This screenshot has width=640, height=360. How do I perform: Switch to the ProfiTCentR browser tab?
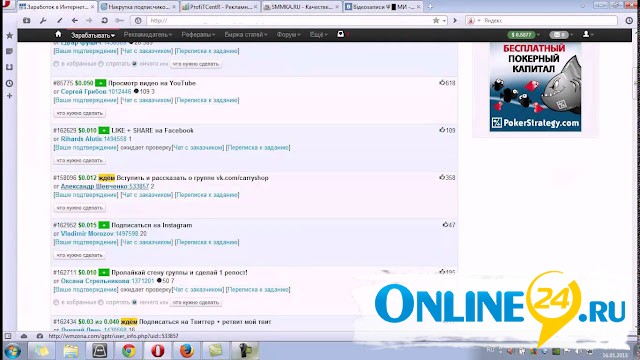(x=220, y=7)
